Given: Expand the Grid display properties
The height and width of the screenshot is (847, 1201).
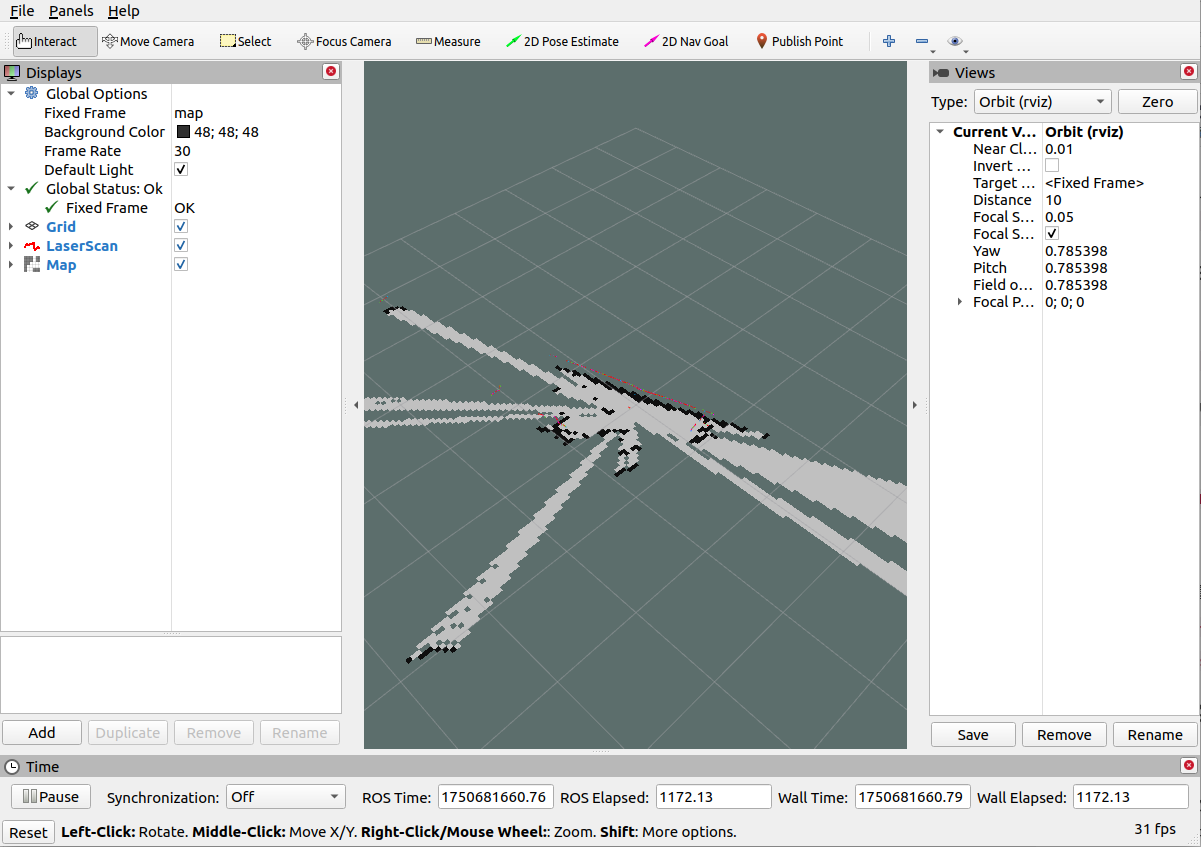Looking at the screenshot, I should pos(11,226).
